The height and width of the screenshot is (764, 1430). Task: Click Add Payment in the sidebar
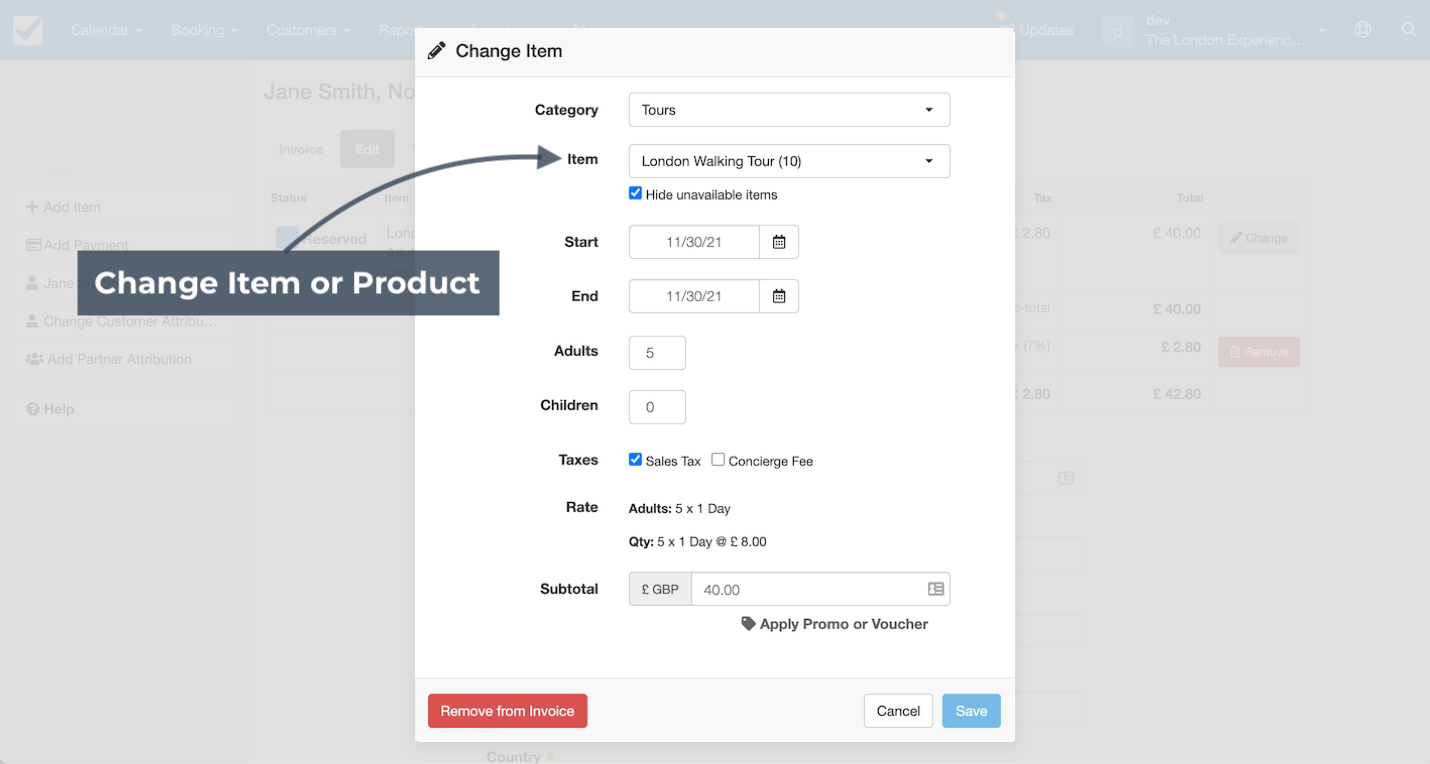(124, 245)
